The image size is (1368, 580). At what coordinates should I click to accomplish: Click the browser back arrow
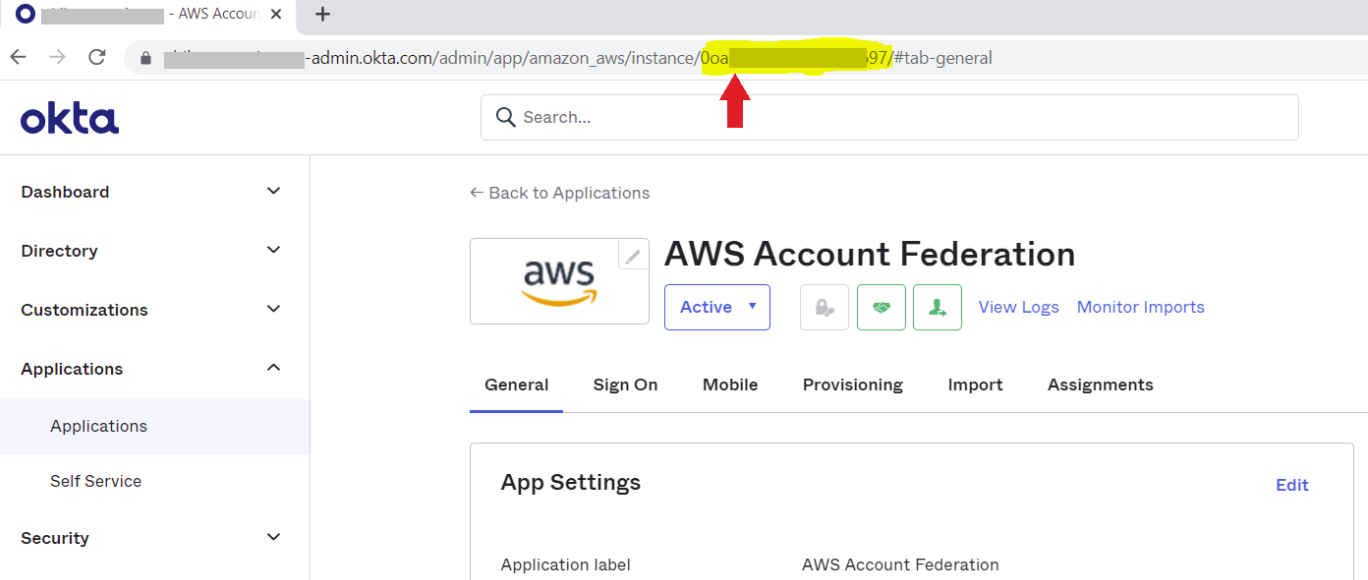(x=18, y=57)
